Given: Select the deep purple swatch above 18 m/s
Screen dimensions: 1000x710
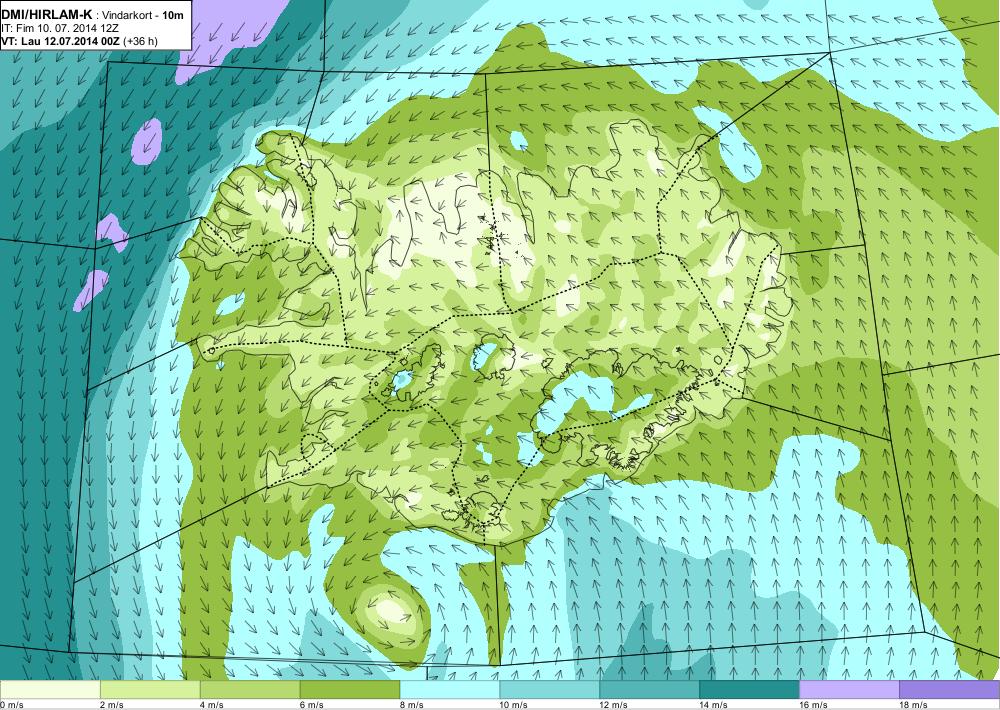Looking at the screenshot, I should tap(950, 690).
